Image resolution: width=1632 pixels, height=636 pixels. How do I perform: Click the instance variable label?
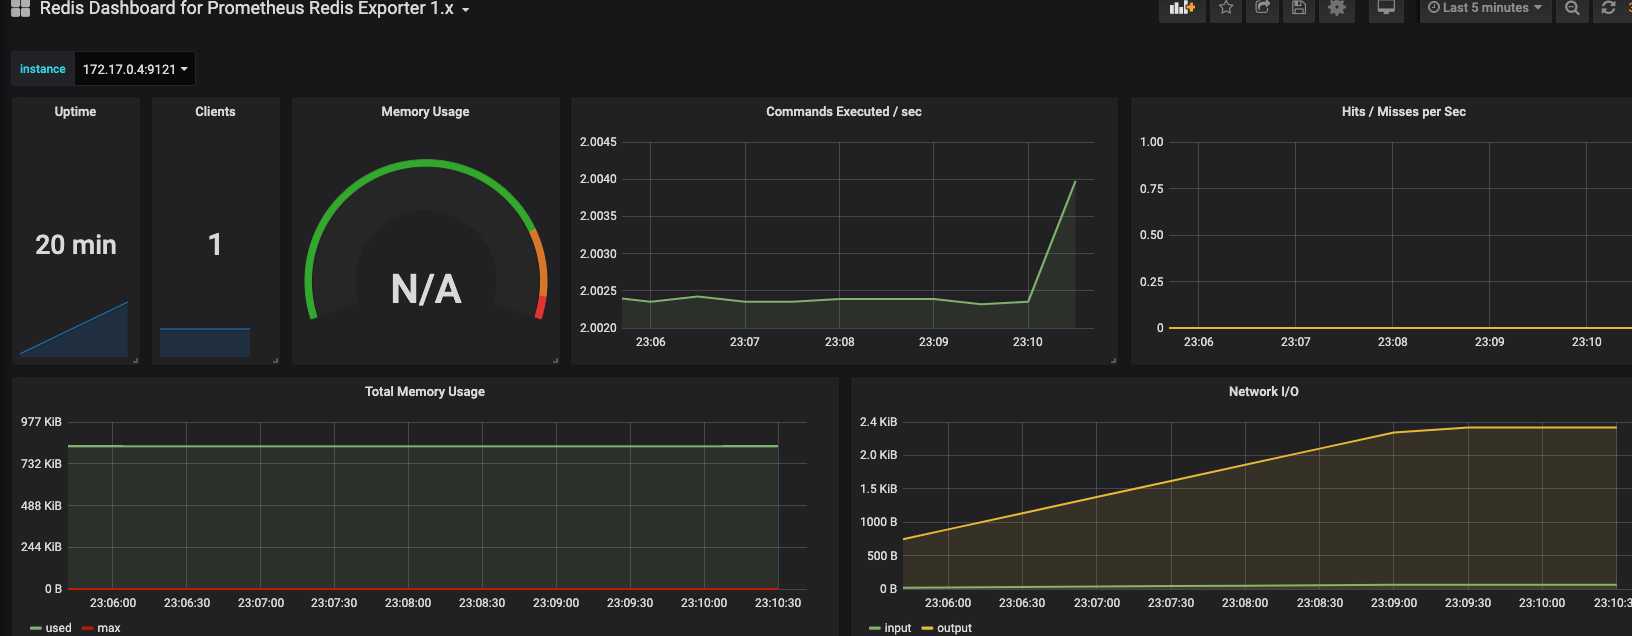coord(43,69)
